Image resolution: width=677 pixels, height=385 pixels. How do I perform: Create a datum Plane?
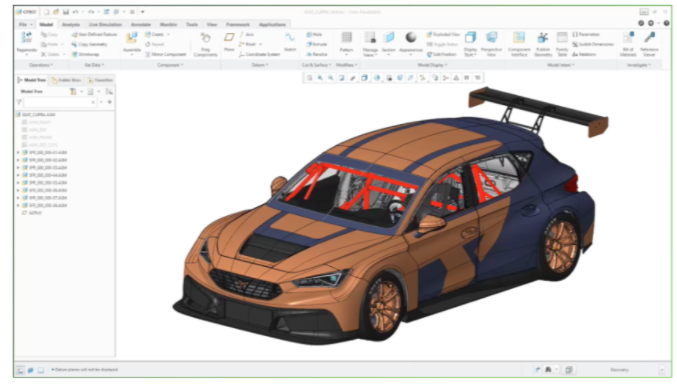[229, 38]
